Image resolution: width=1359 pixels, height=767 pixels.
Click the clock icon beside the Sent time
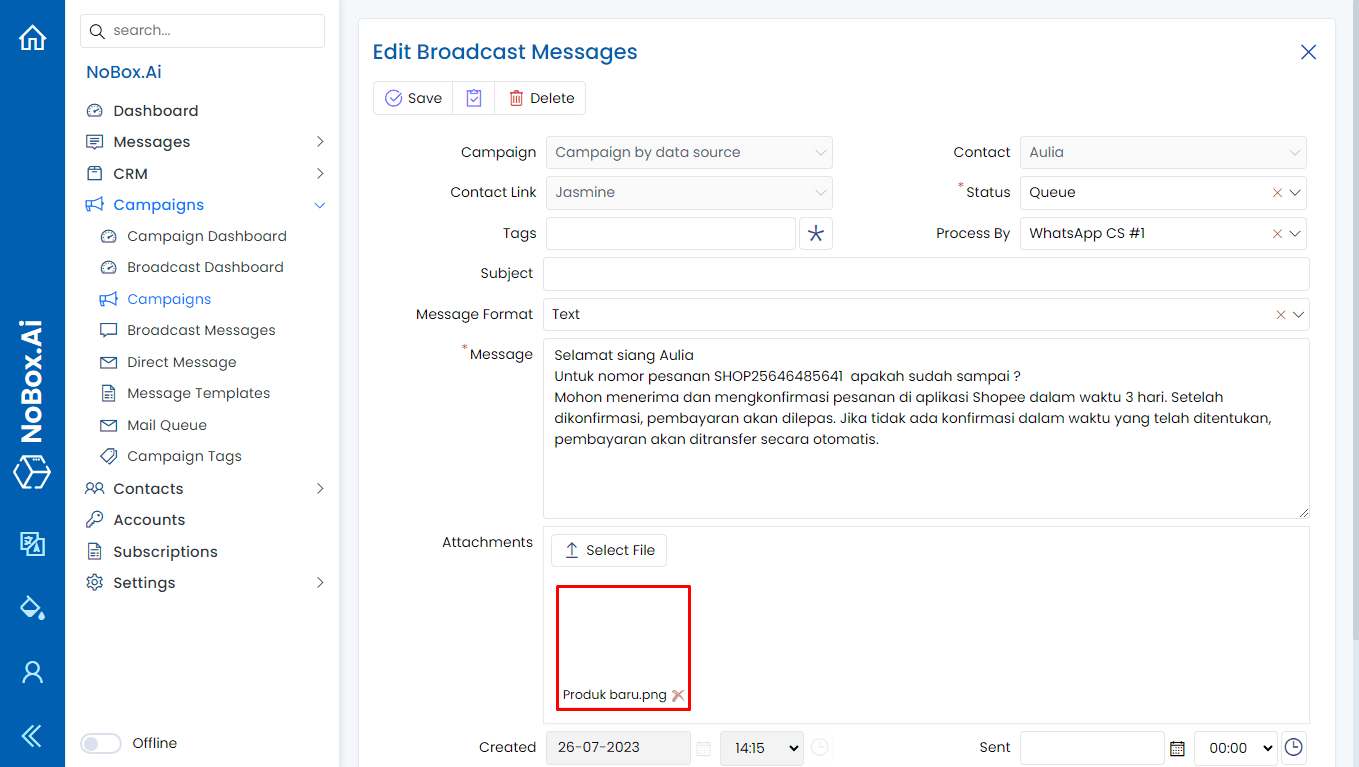(x=1293, y=747)
